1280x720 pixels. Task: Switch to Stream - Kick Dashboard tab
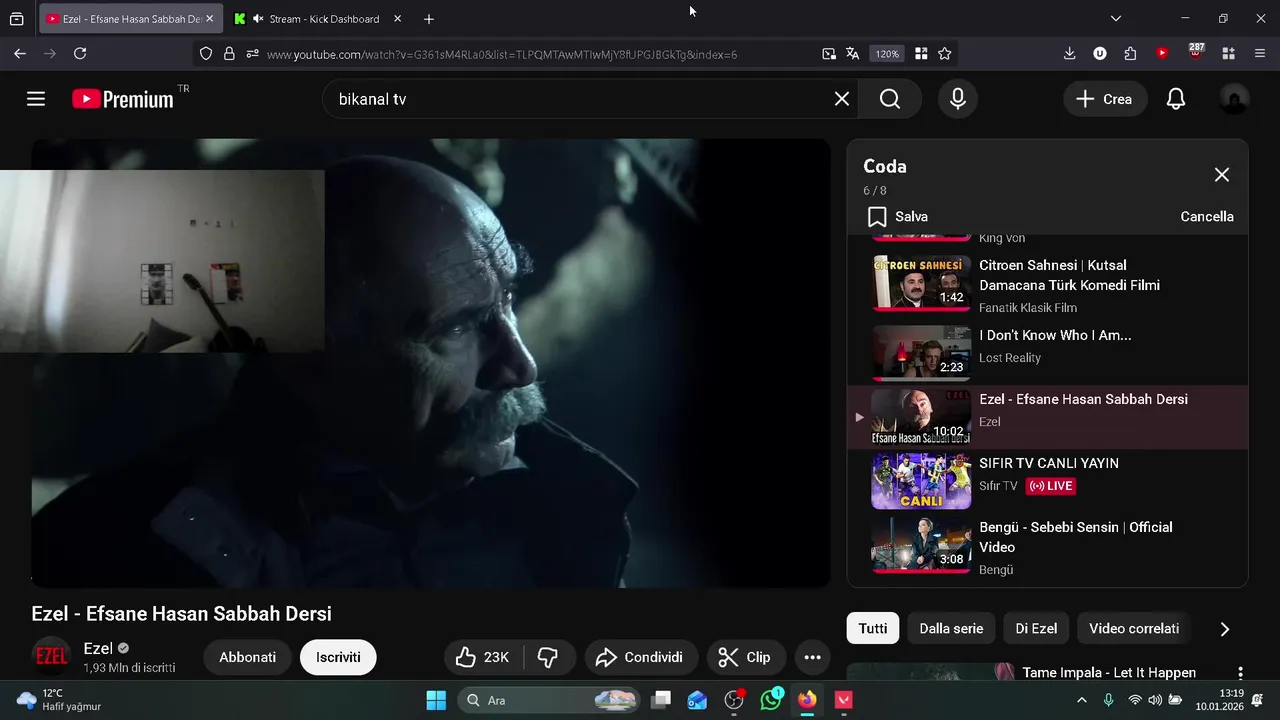(316, 19)
